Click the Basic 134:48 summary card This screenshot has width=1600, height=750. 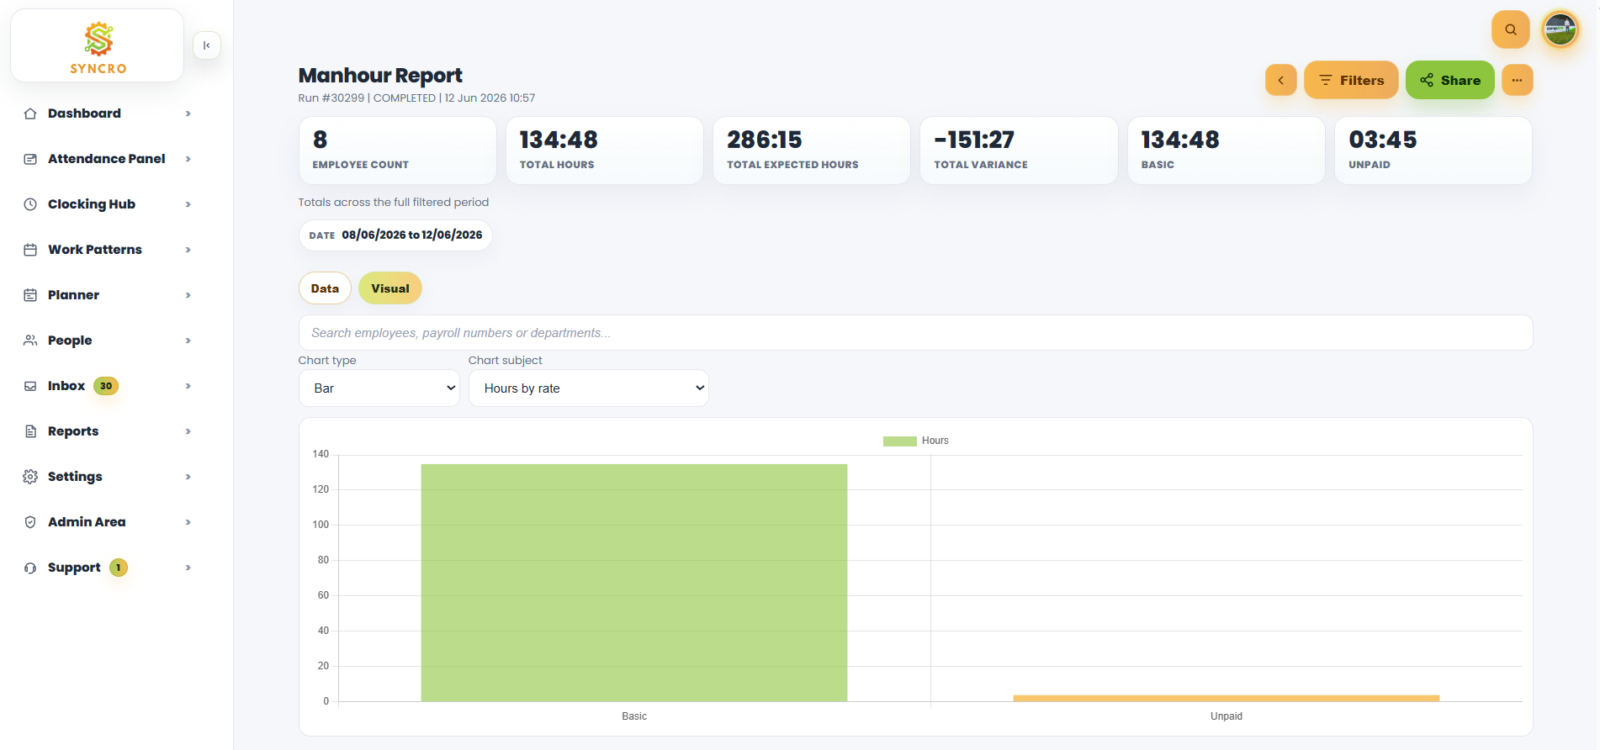1226,150
